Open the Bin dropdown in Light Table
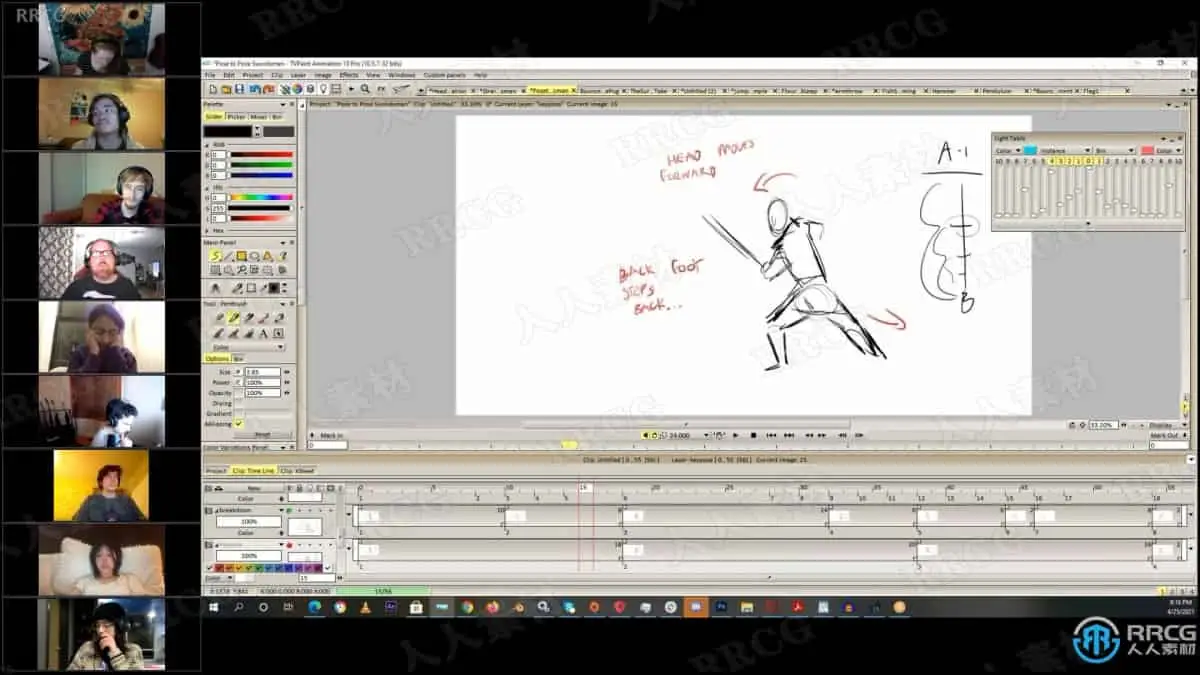1200x675 pixels. tap(1115, 151)
